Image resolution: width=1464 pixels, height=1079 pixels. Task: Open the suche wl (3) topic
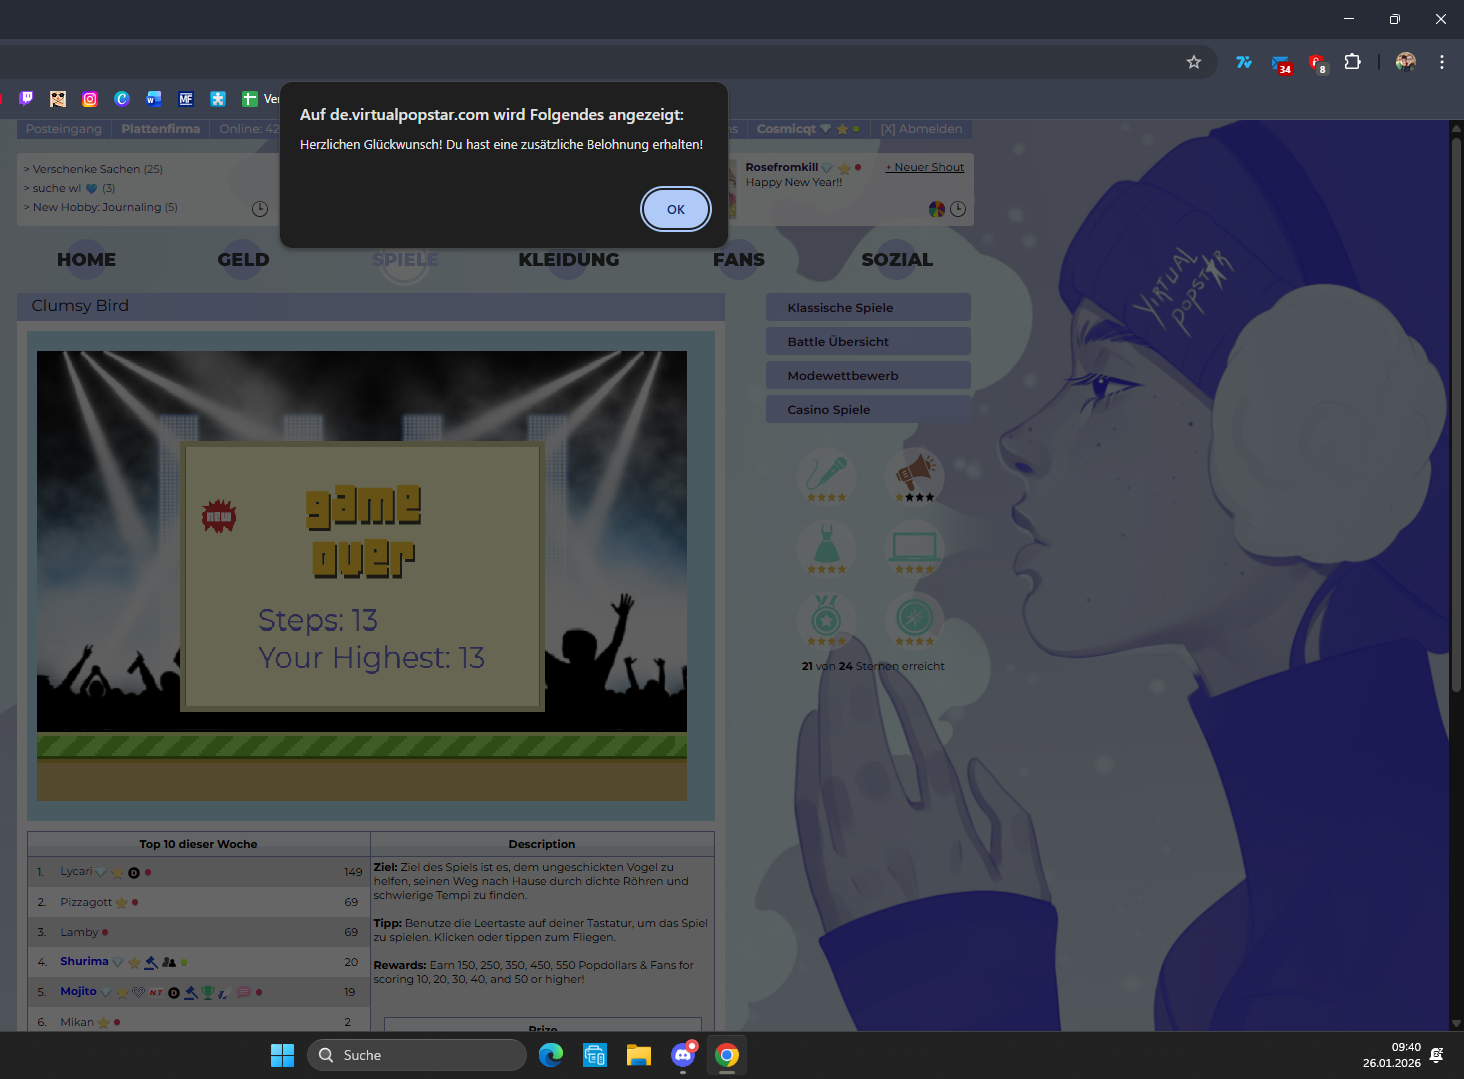74,188
